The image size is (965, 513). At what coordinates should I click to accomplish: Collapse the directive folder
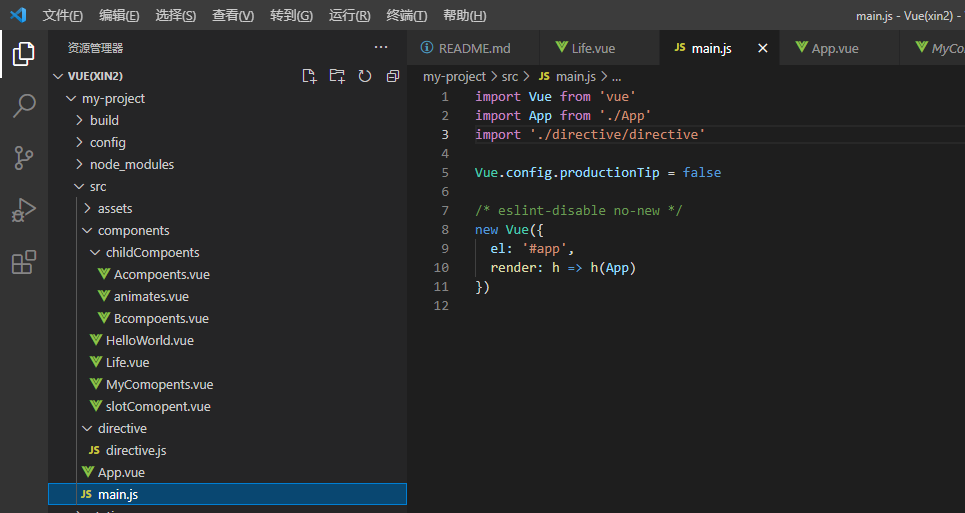coord(87,428)
